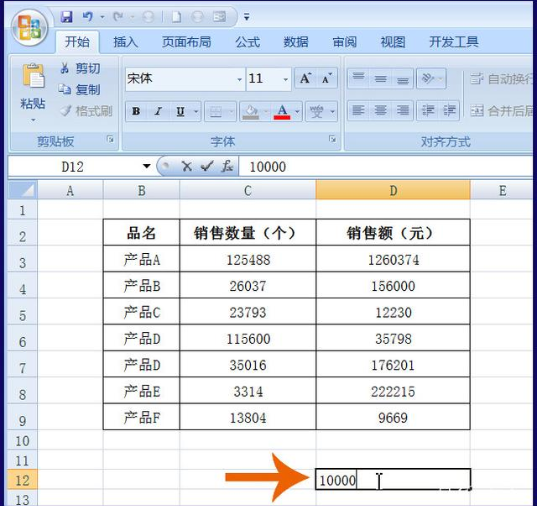Save the workbook from quick access toolbar

pyautogui.click(x=66, y=16)
